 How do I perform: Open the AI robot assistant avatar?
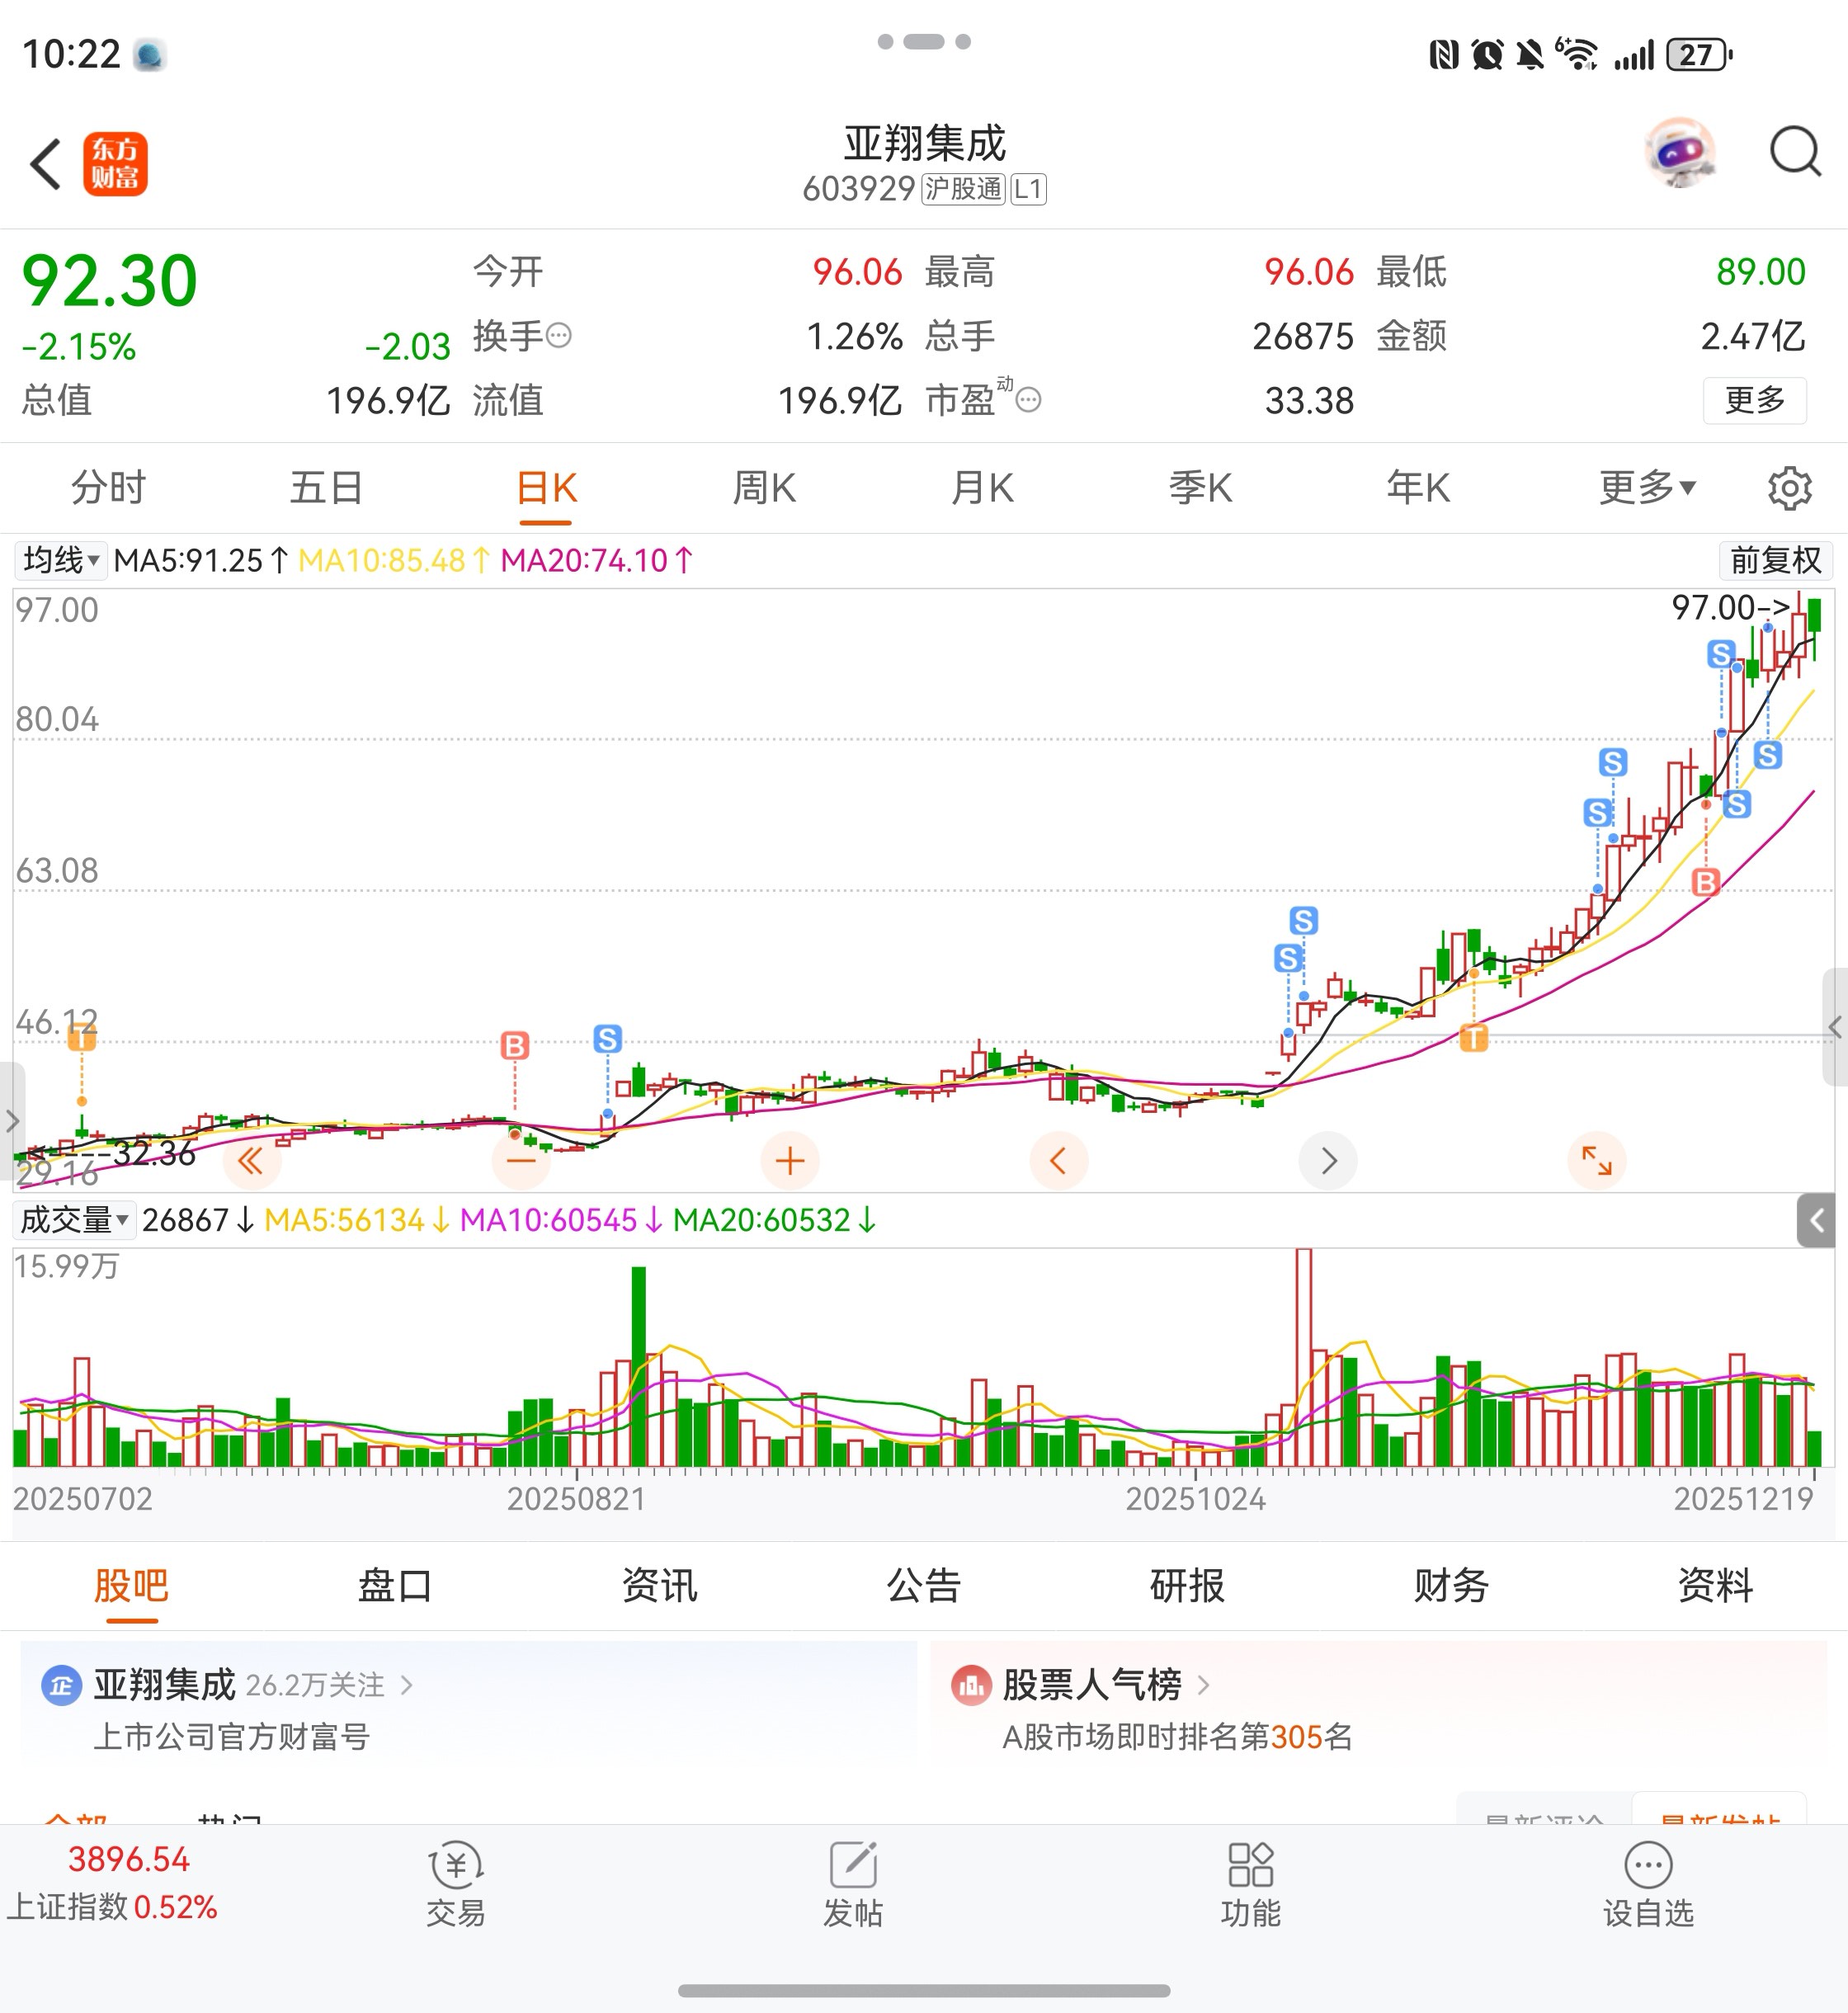(x=1680, y=153)
